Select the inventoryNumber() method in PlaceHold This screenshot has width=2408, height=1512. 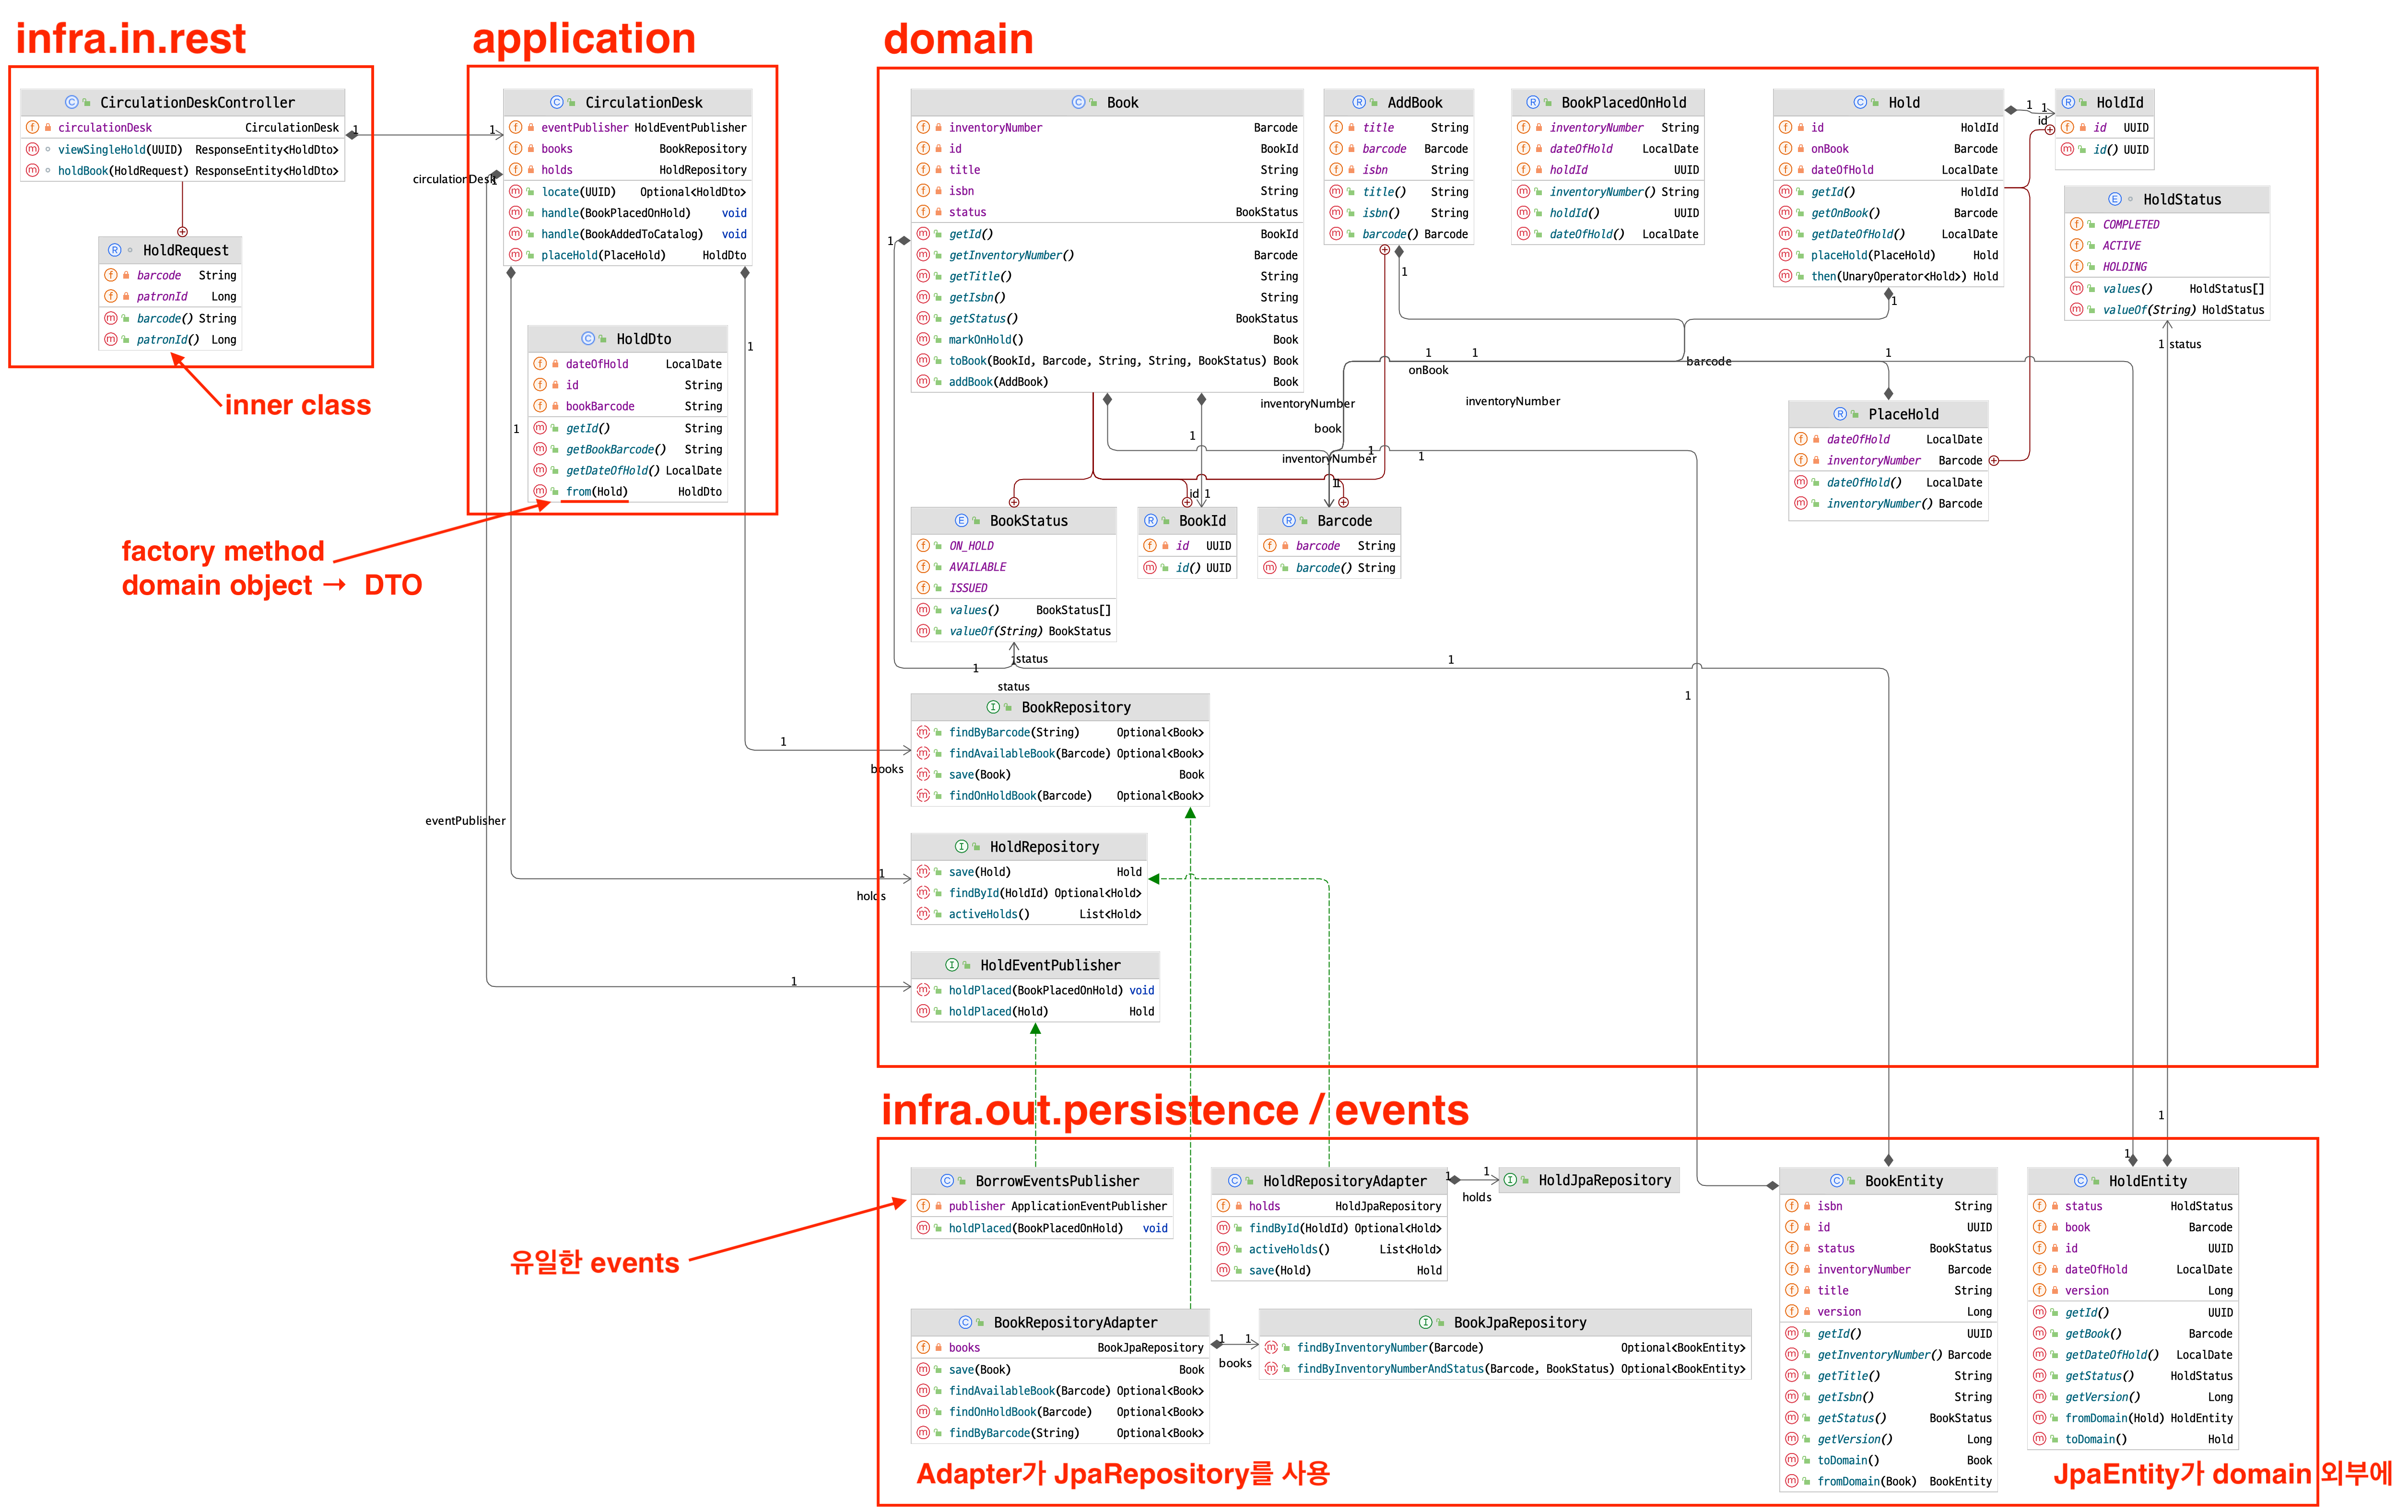pos(1888,504)
